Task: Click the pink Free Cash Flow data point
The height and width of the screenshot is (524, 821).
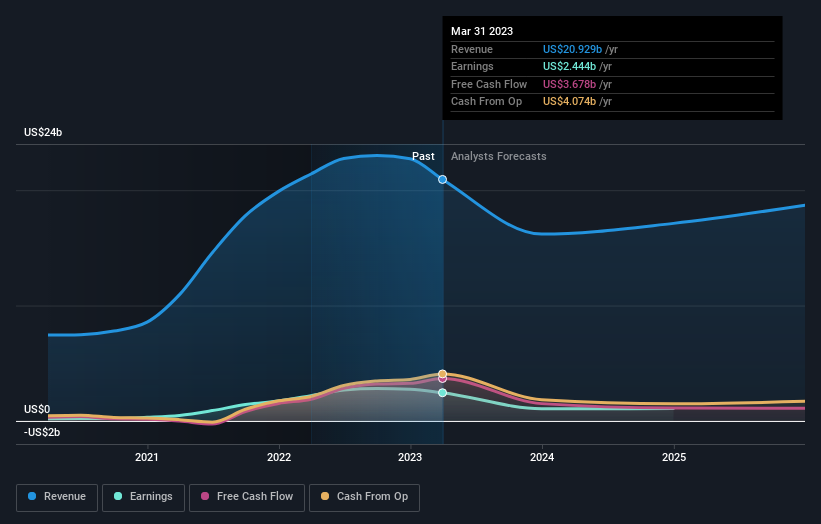Action: [x=442, y=380]
